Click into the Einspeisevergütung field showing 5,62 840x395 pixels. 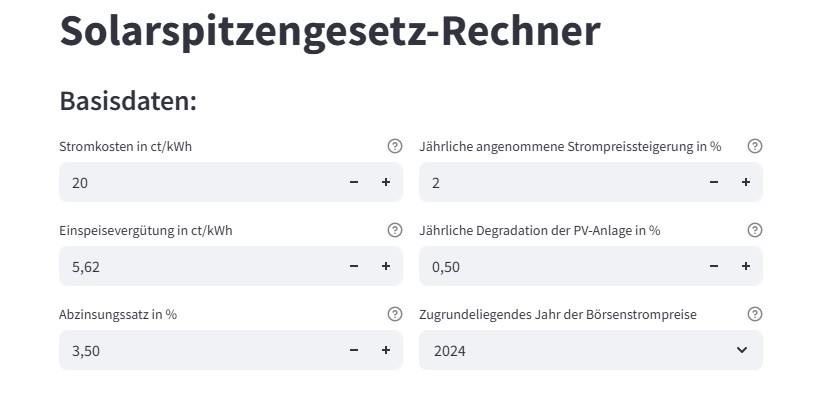pos(199,266)
